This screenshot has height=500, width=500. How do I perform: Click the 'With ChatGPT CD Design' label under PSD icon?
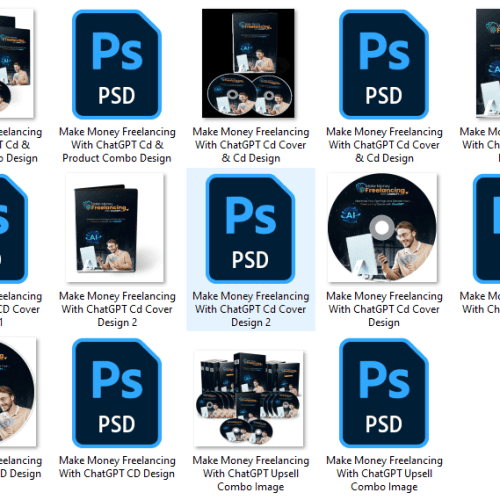pyautogui.click(x=117, y=467)
